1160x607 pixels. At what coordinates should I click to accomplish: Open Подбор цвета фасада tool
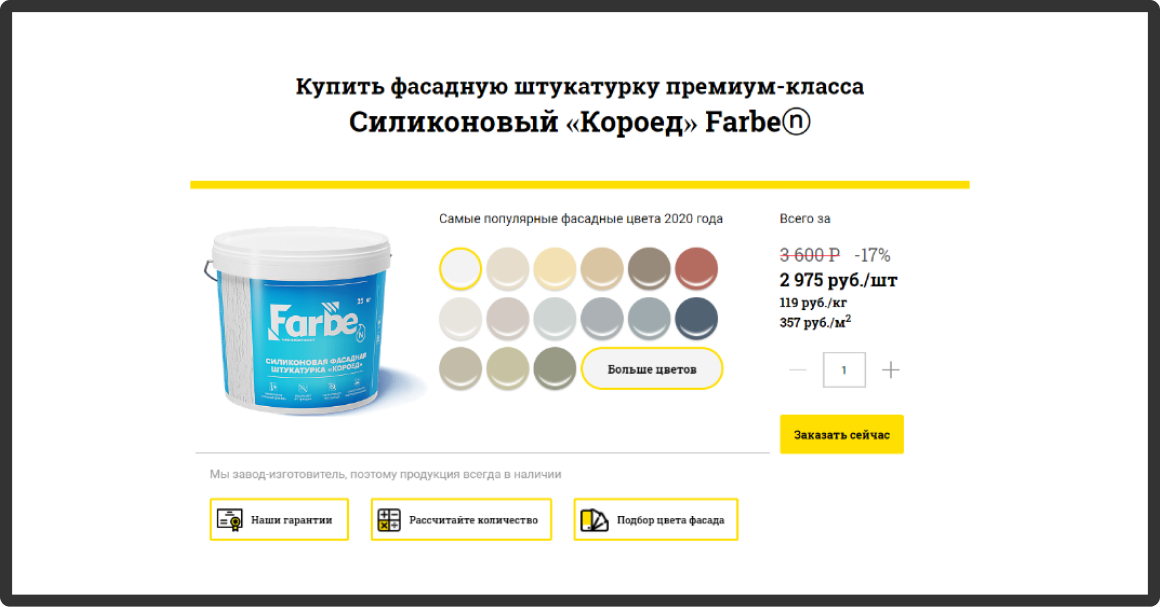(x=655, y=520)
